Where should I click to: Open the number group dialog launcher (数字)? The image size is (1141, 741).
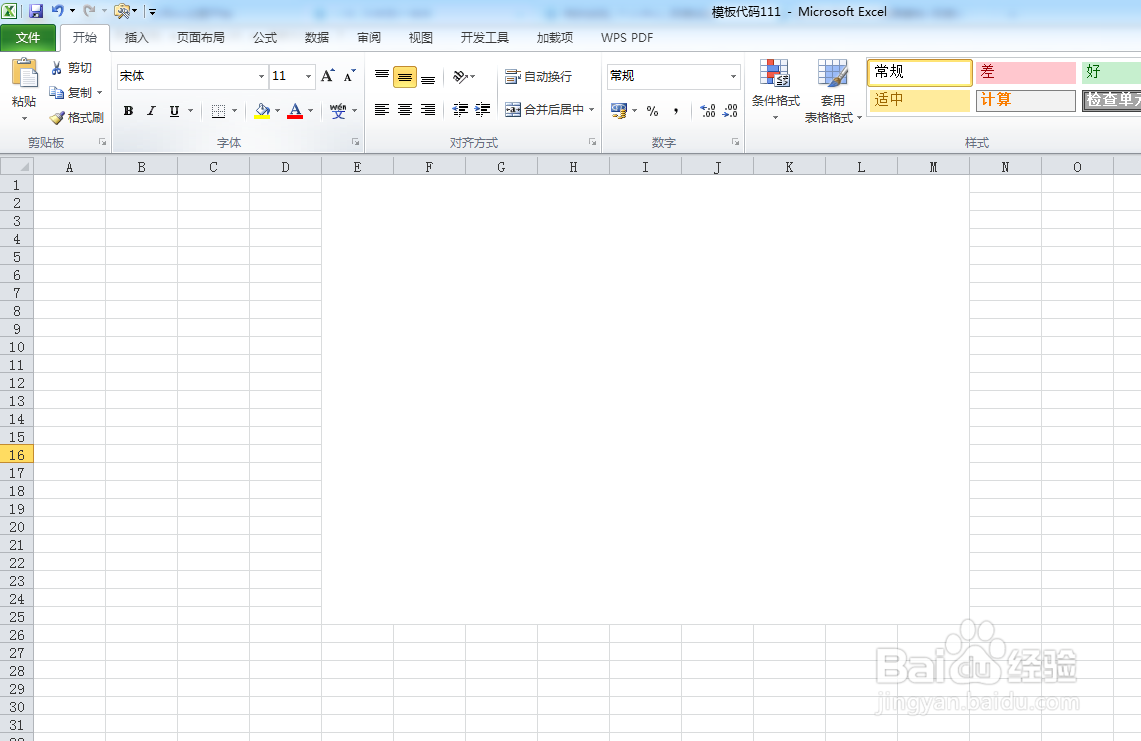(735, 142)
